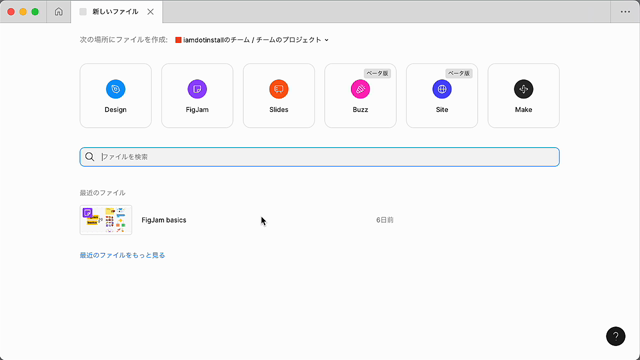Create a new Site file

click(x=442, y=96)
